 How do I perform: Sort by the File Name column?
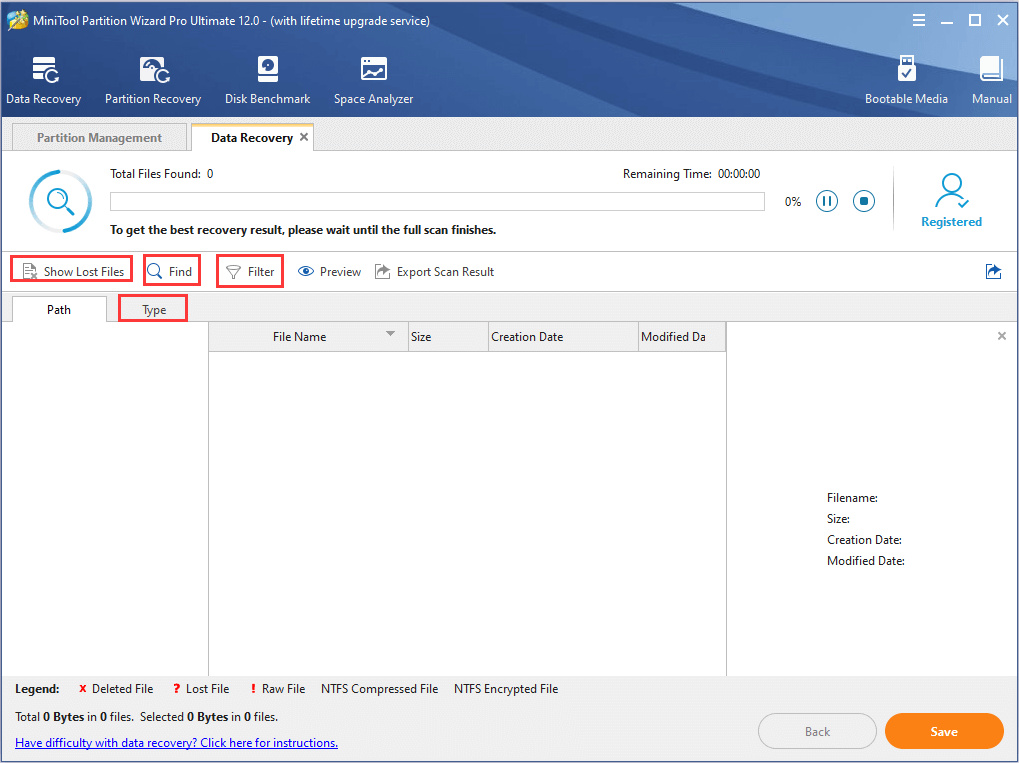coord(309,337)
